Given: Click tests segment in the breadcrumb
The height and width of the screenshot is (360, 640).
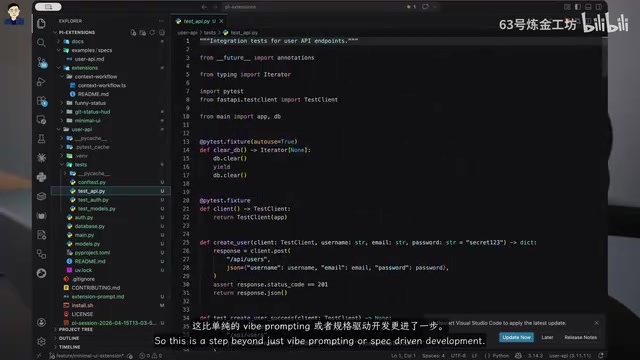Looking at the screenshot, I should click(209, 33).
